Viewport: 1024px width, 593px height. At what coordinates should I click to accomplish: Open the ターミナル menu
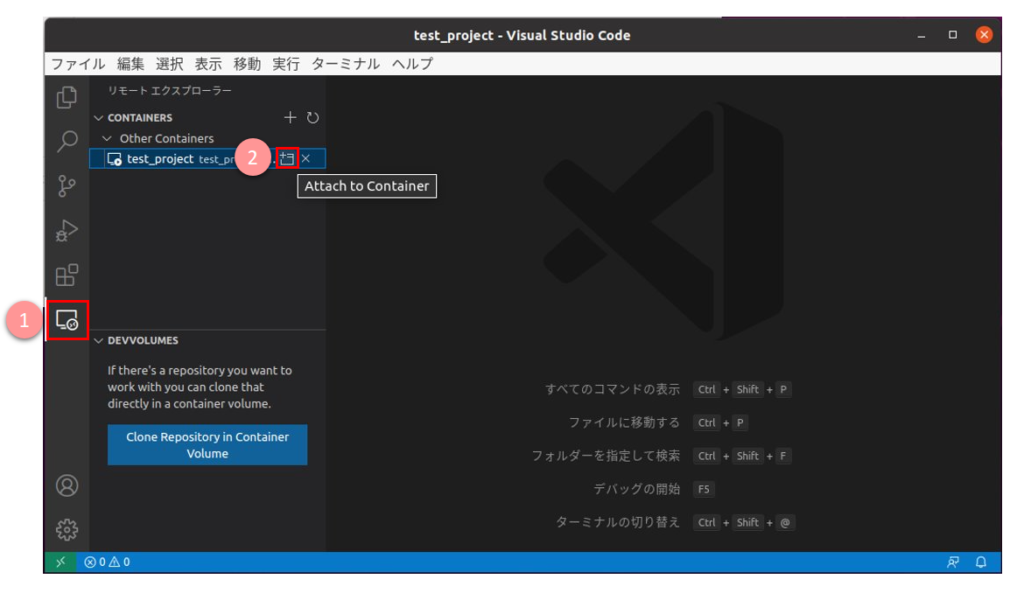[344, 62]
